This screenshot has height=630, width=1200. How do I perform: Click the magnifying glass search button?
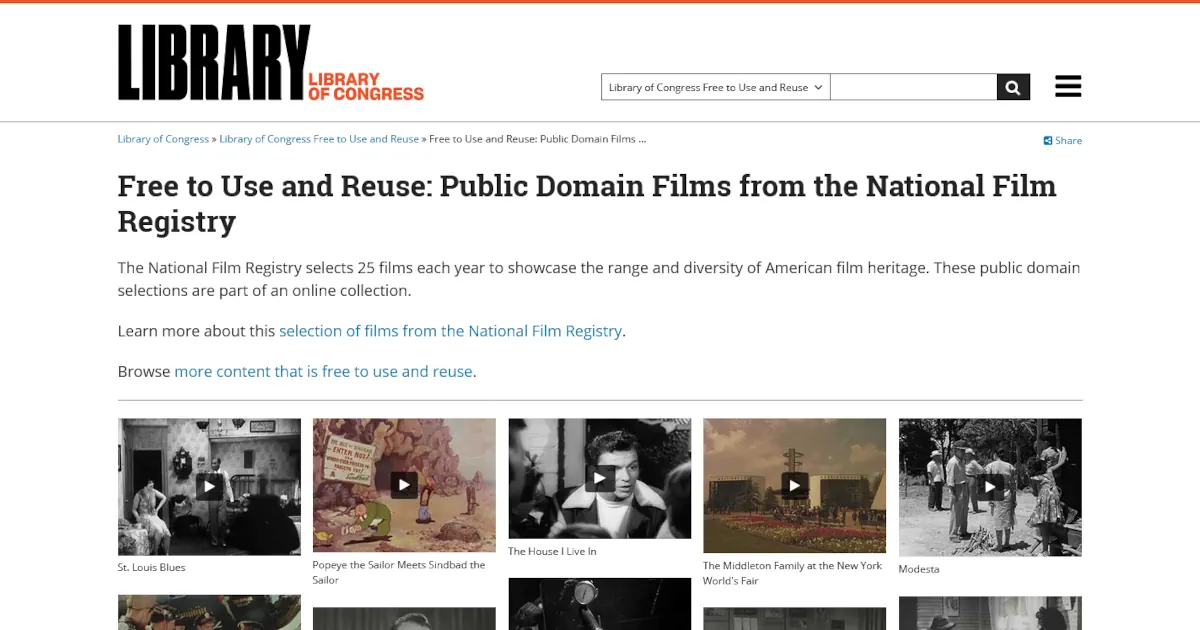1013,87
